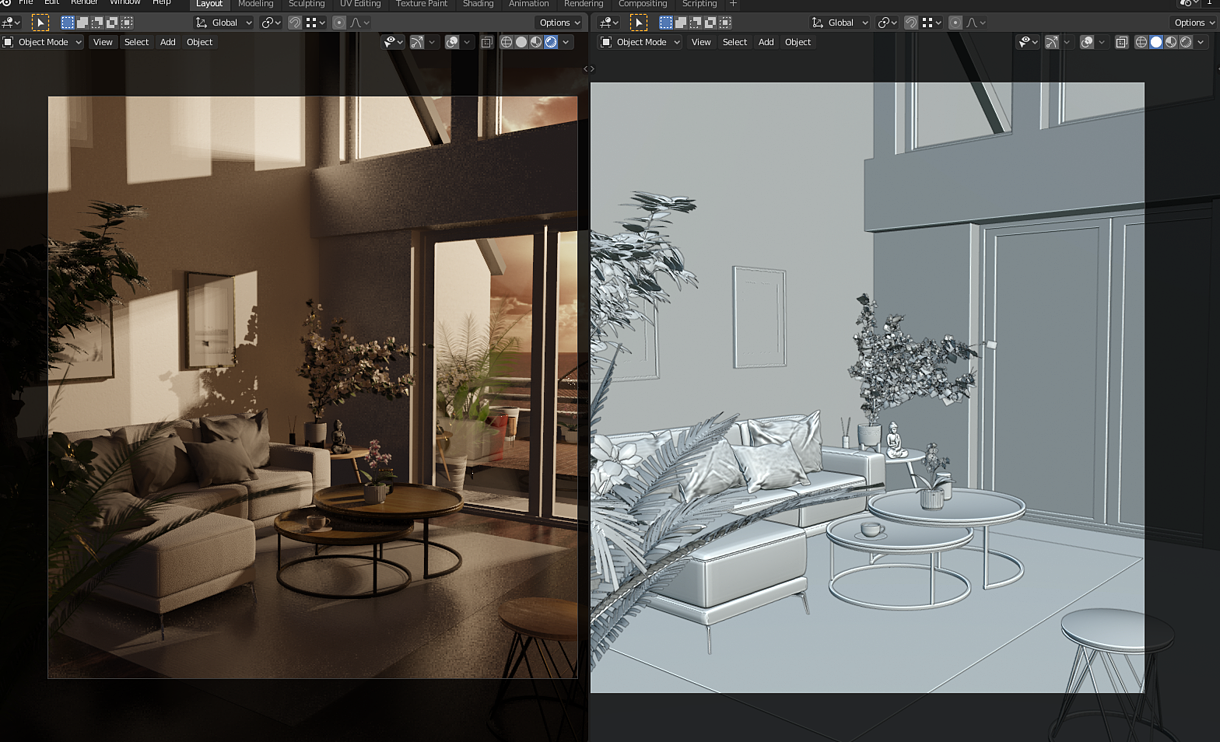Switch right viewport to Wireframe shading
Image resolution: width=1220 pixels, height=742 pixels.
1141,42
